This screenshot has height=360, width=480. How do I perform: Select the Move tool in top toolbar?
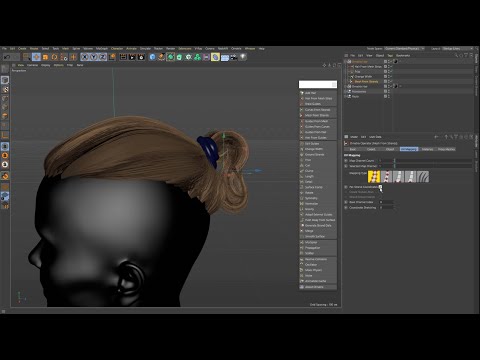tap(36, 57)
